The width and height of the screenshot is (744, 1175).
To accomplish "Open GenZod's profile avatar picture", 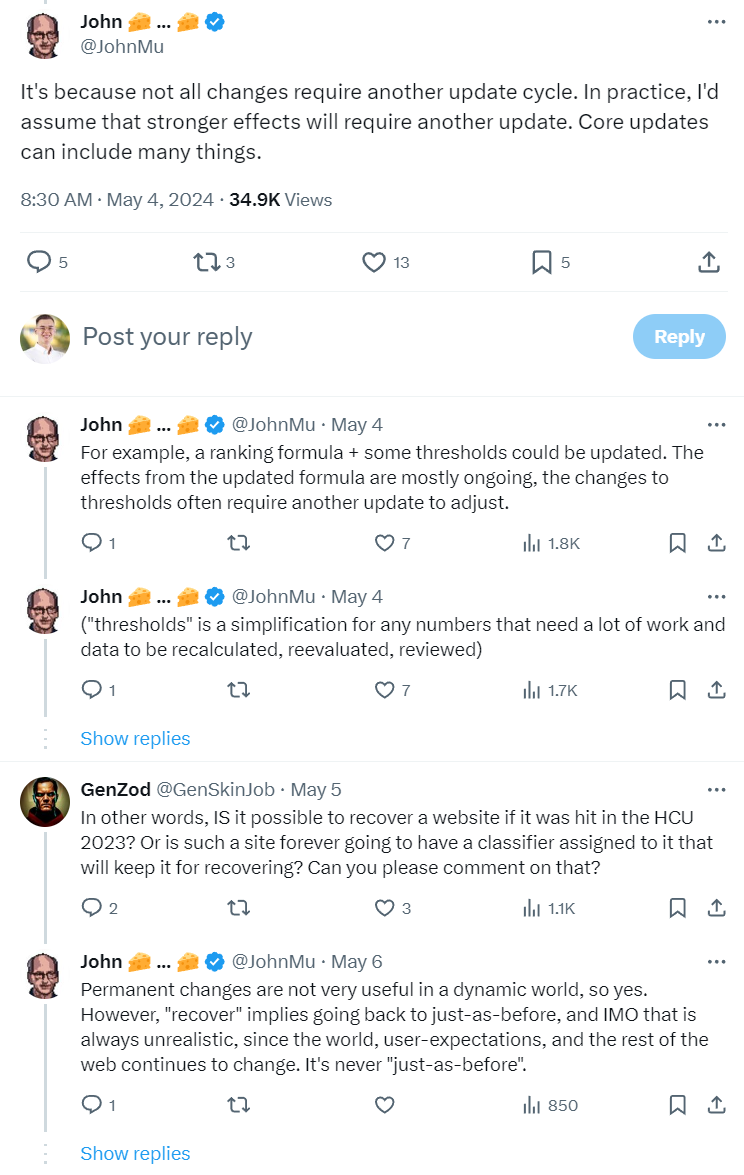I will point(45,802).
